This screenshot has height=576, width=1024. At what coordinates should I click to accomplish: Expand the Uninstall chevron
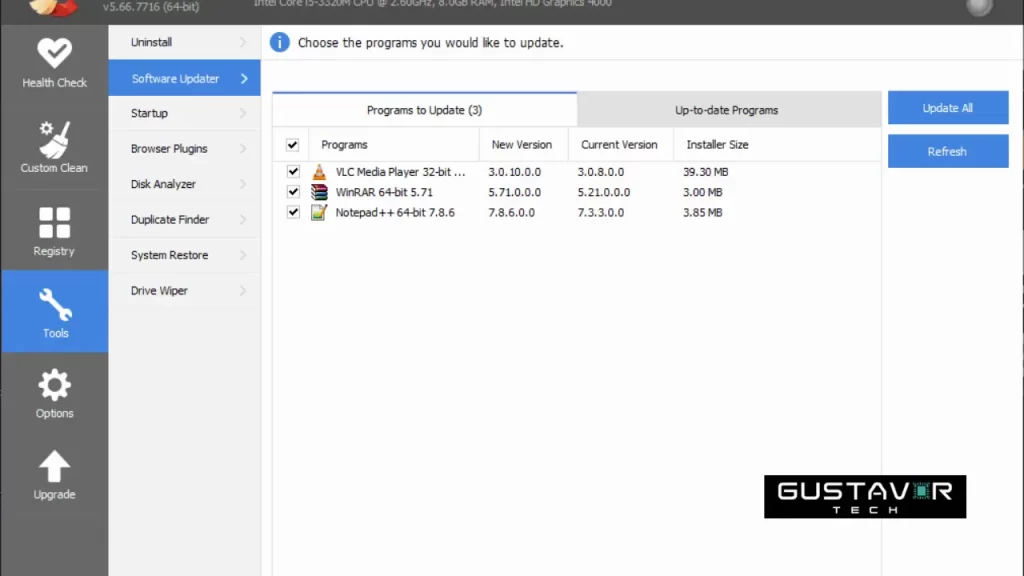point(243,42)
